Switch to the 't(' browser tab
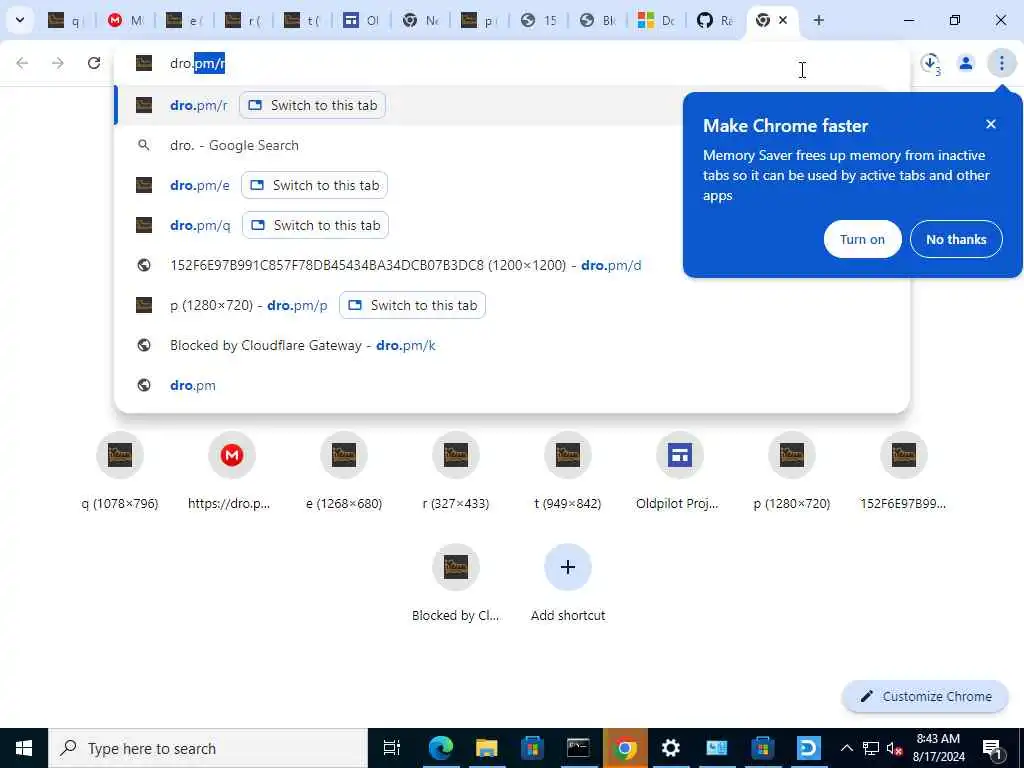The image size is (1024, 768). [302, 20]
